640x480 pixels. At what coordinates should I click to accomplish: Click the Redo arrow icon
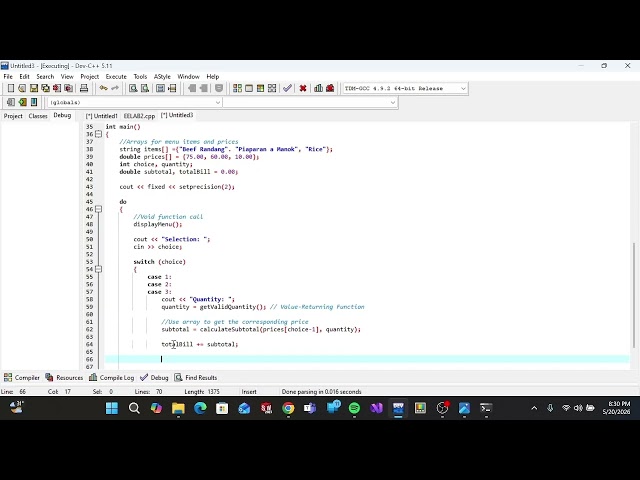coord(115,88)
